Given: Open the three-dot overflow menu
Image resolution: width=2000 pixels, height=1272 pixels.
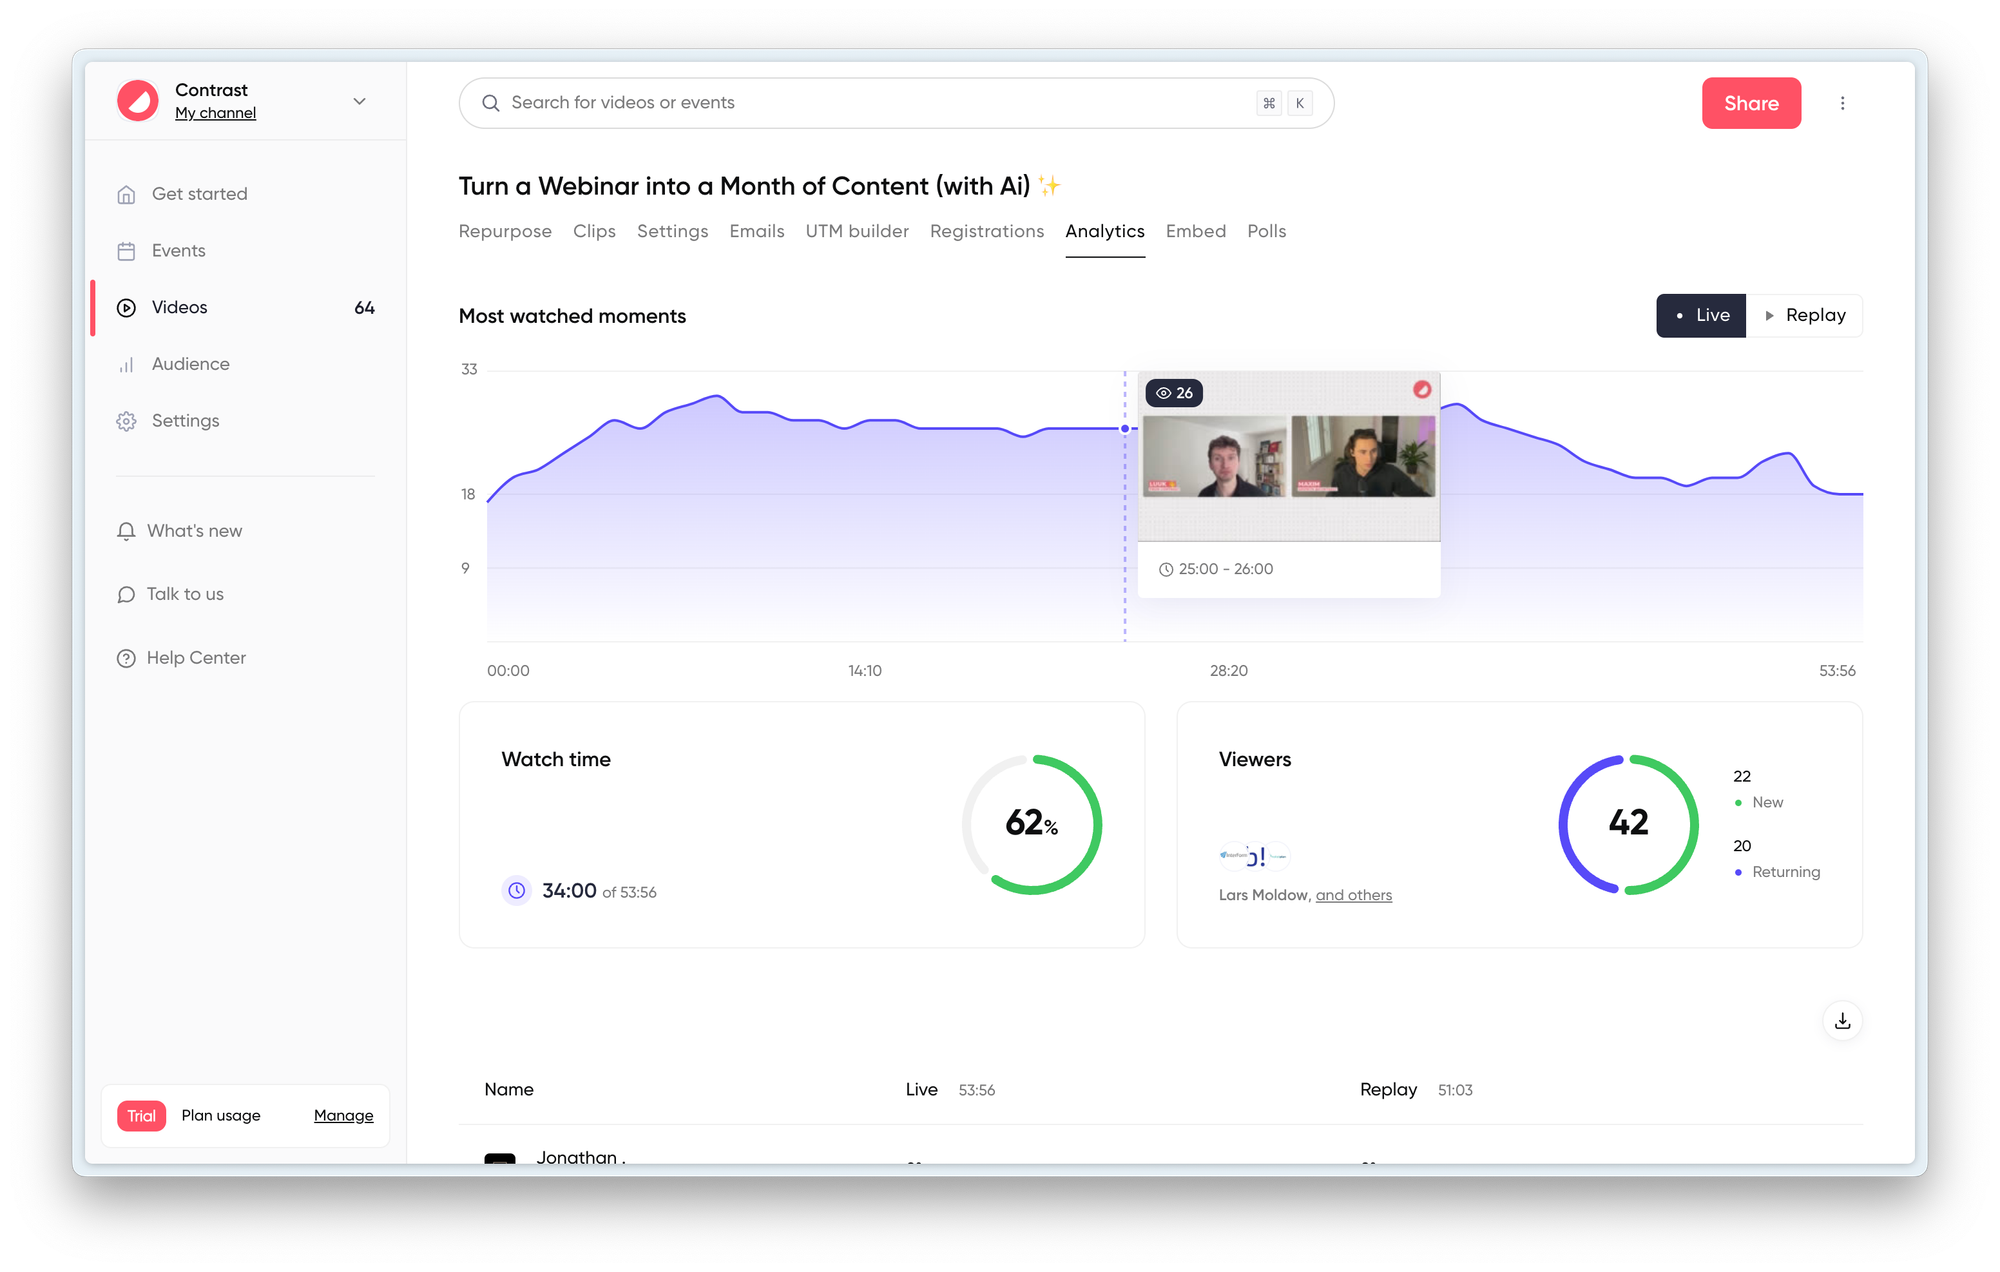Looking at the screenshot, I should (x=1843, y=103).
